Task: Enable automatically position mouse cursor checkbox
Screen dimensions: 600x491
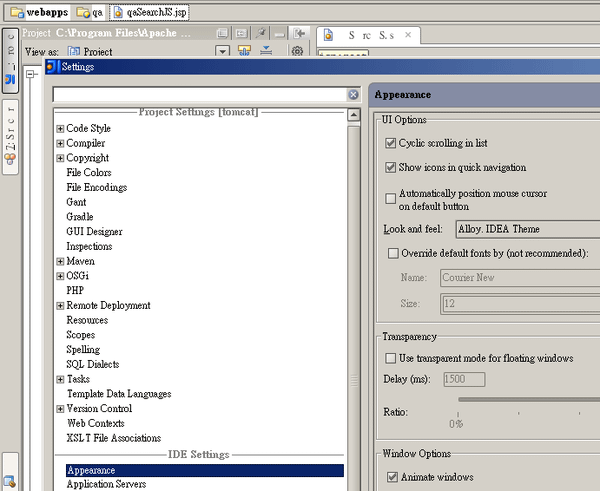Action: coord(390,199)
